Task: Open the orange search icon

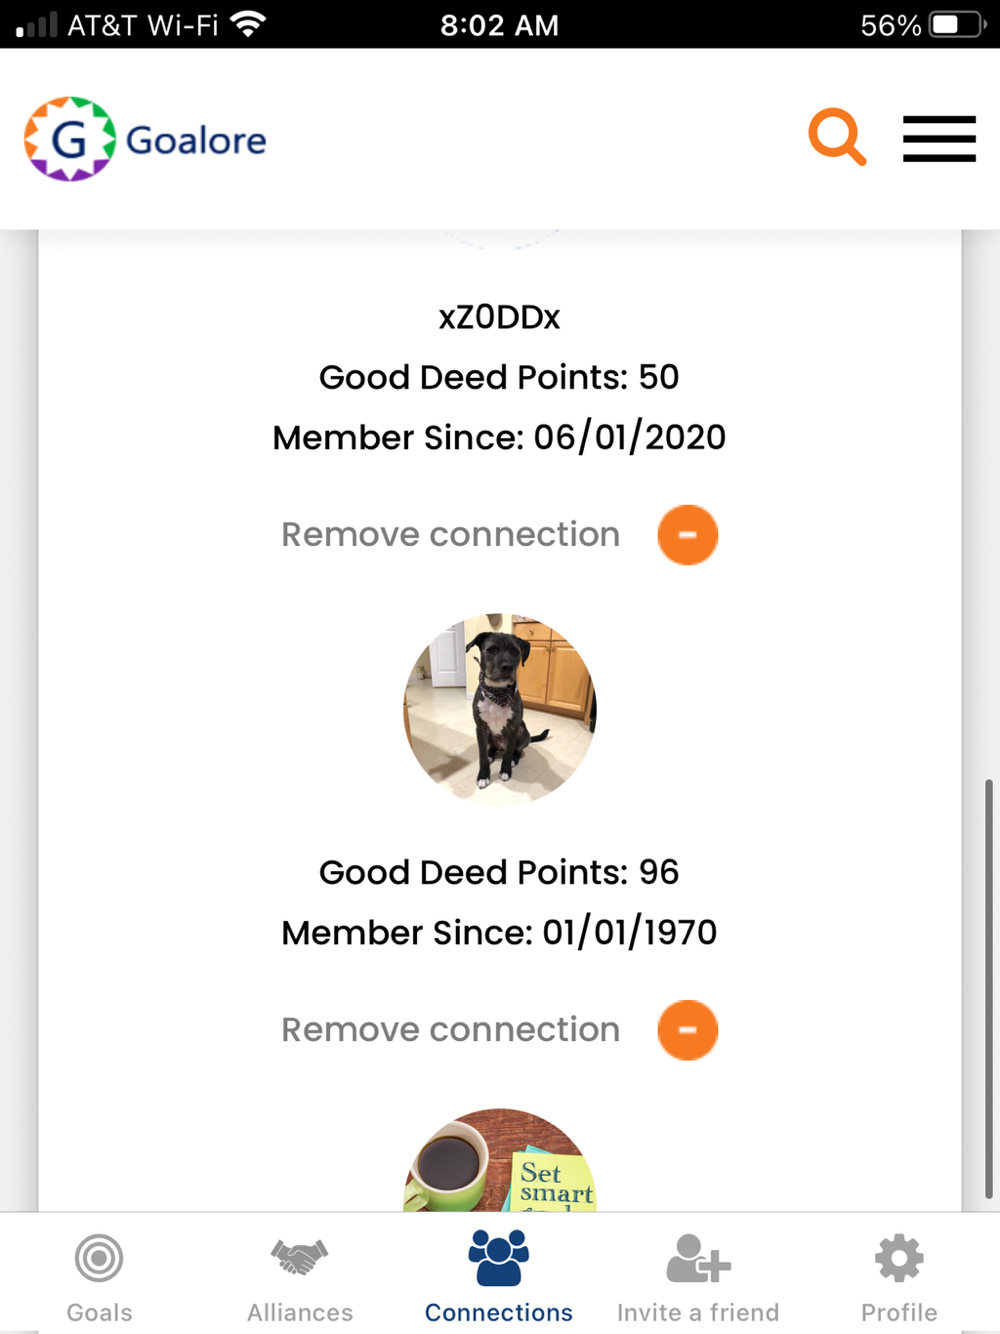Action: pyautogui.click(x=837, y=137)
